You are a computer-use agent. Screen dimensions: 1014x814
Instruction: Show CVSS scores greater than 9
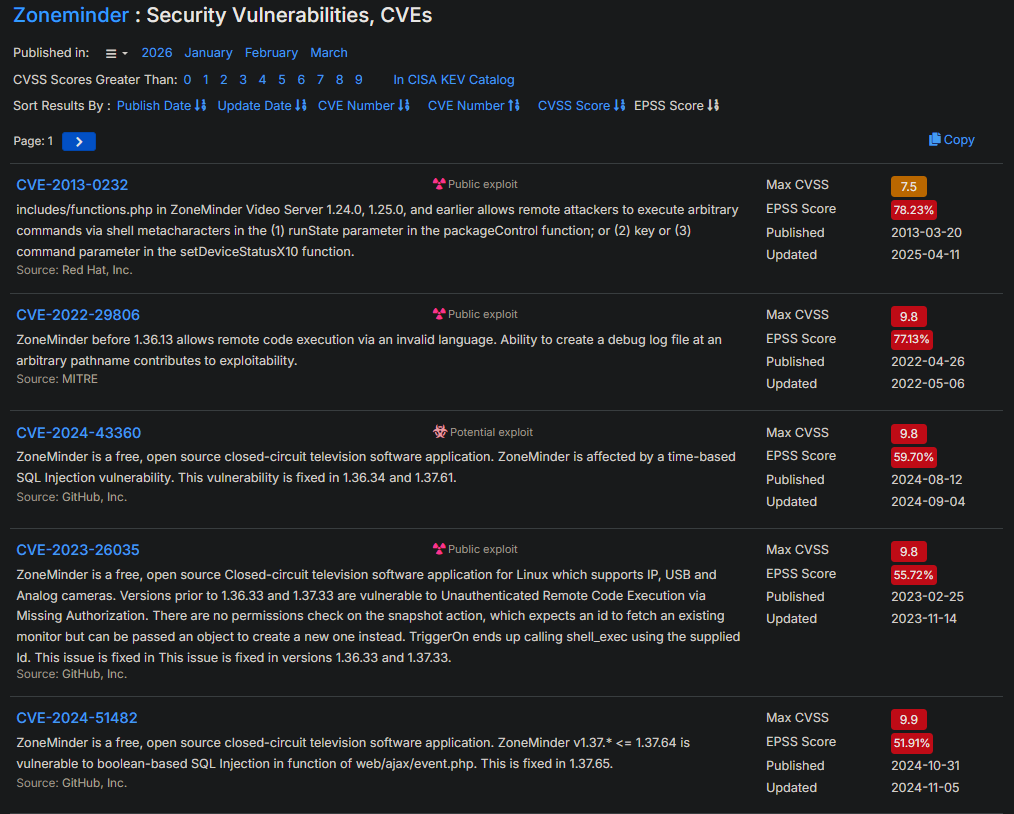click(359, 80)
